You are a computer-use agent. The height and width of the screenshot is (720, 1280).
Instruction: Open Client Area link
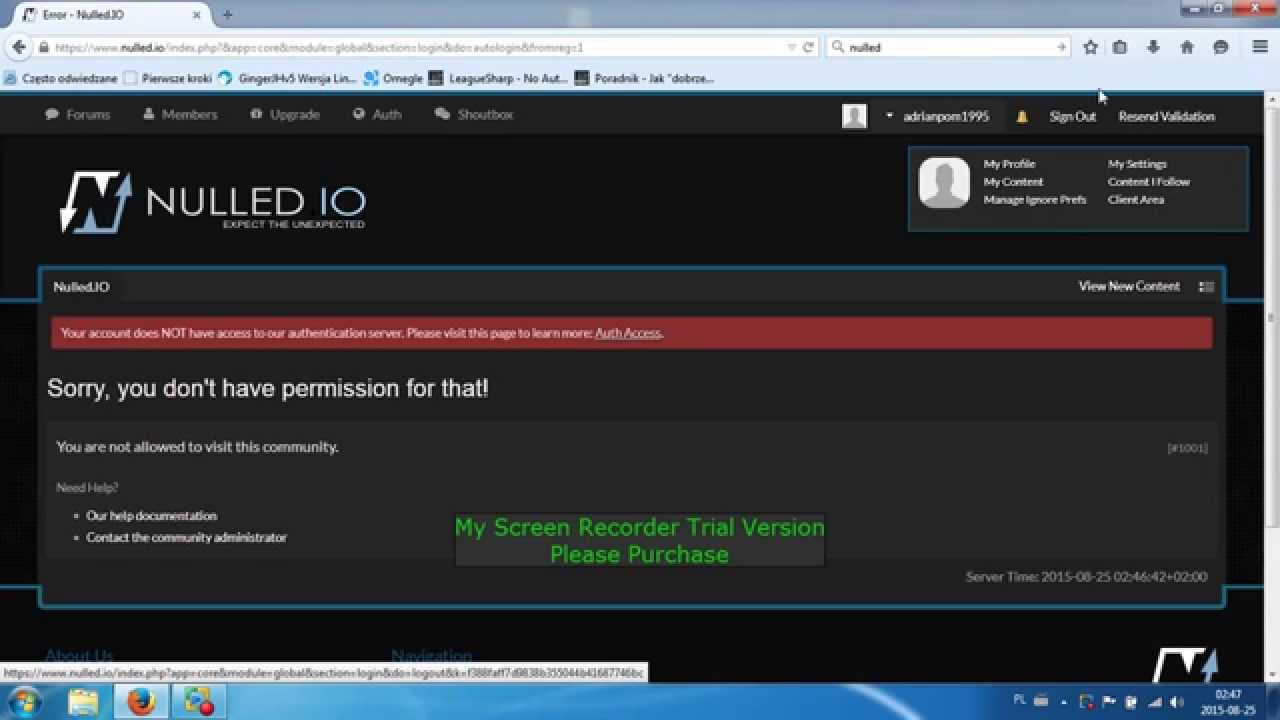click(x=1135, y=200)
